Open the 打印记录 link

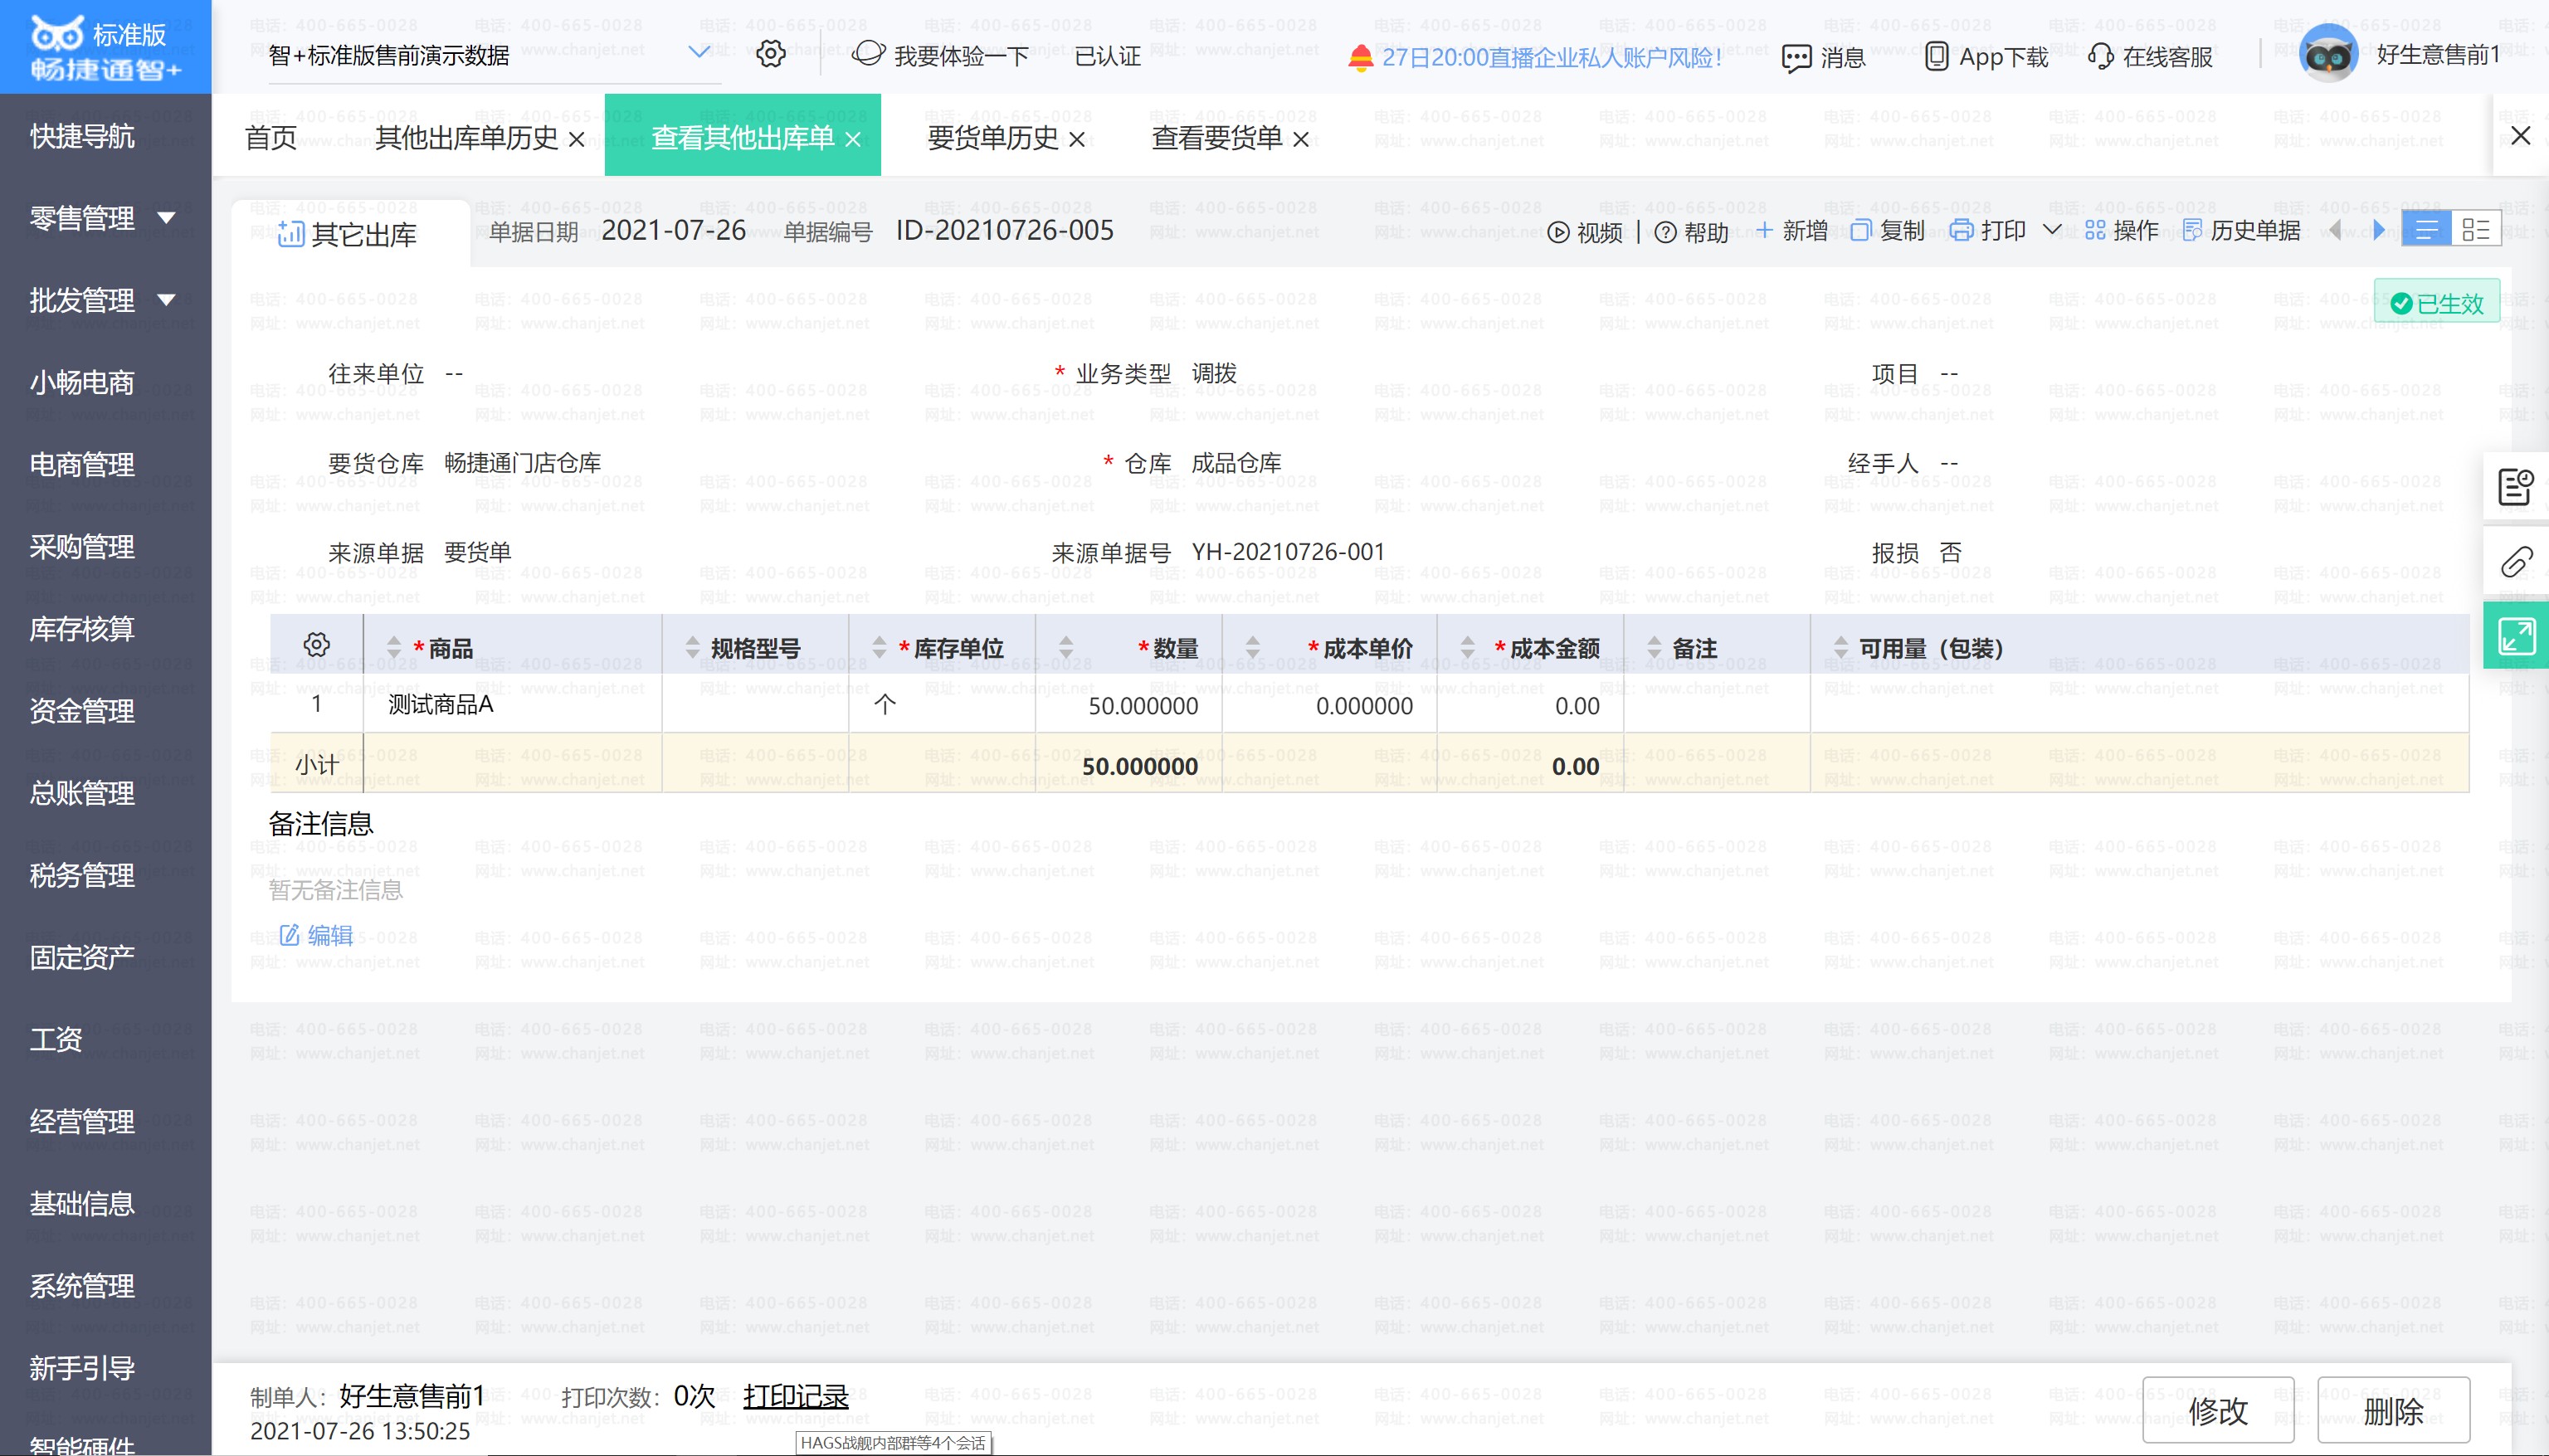pos(795,1396)
